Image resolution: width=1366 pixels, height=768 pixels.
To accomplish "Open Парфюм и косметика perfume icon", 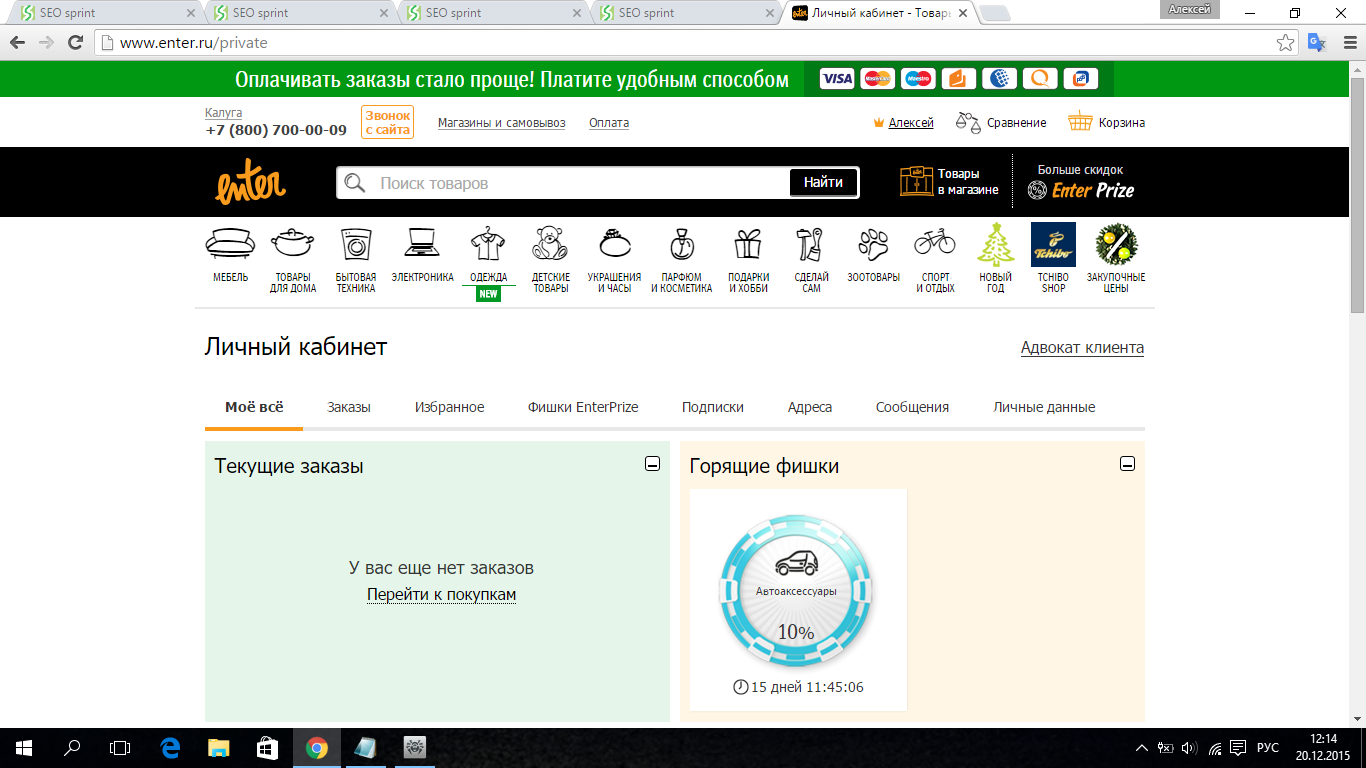I will point(681,244).
